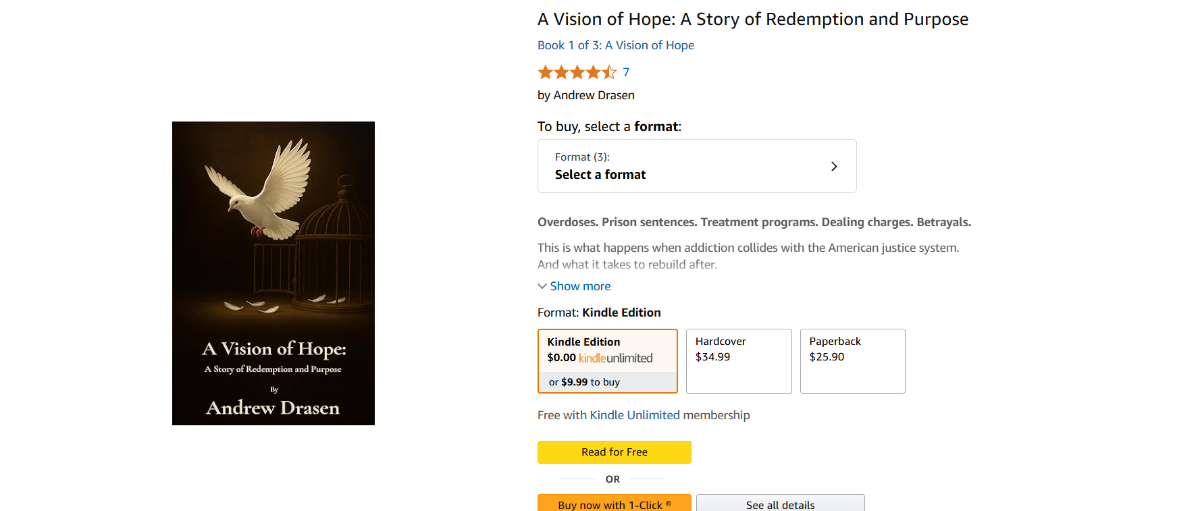Open the 7 ratings count link
1200x511 pixels.
(x=626, y=72)
